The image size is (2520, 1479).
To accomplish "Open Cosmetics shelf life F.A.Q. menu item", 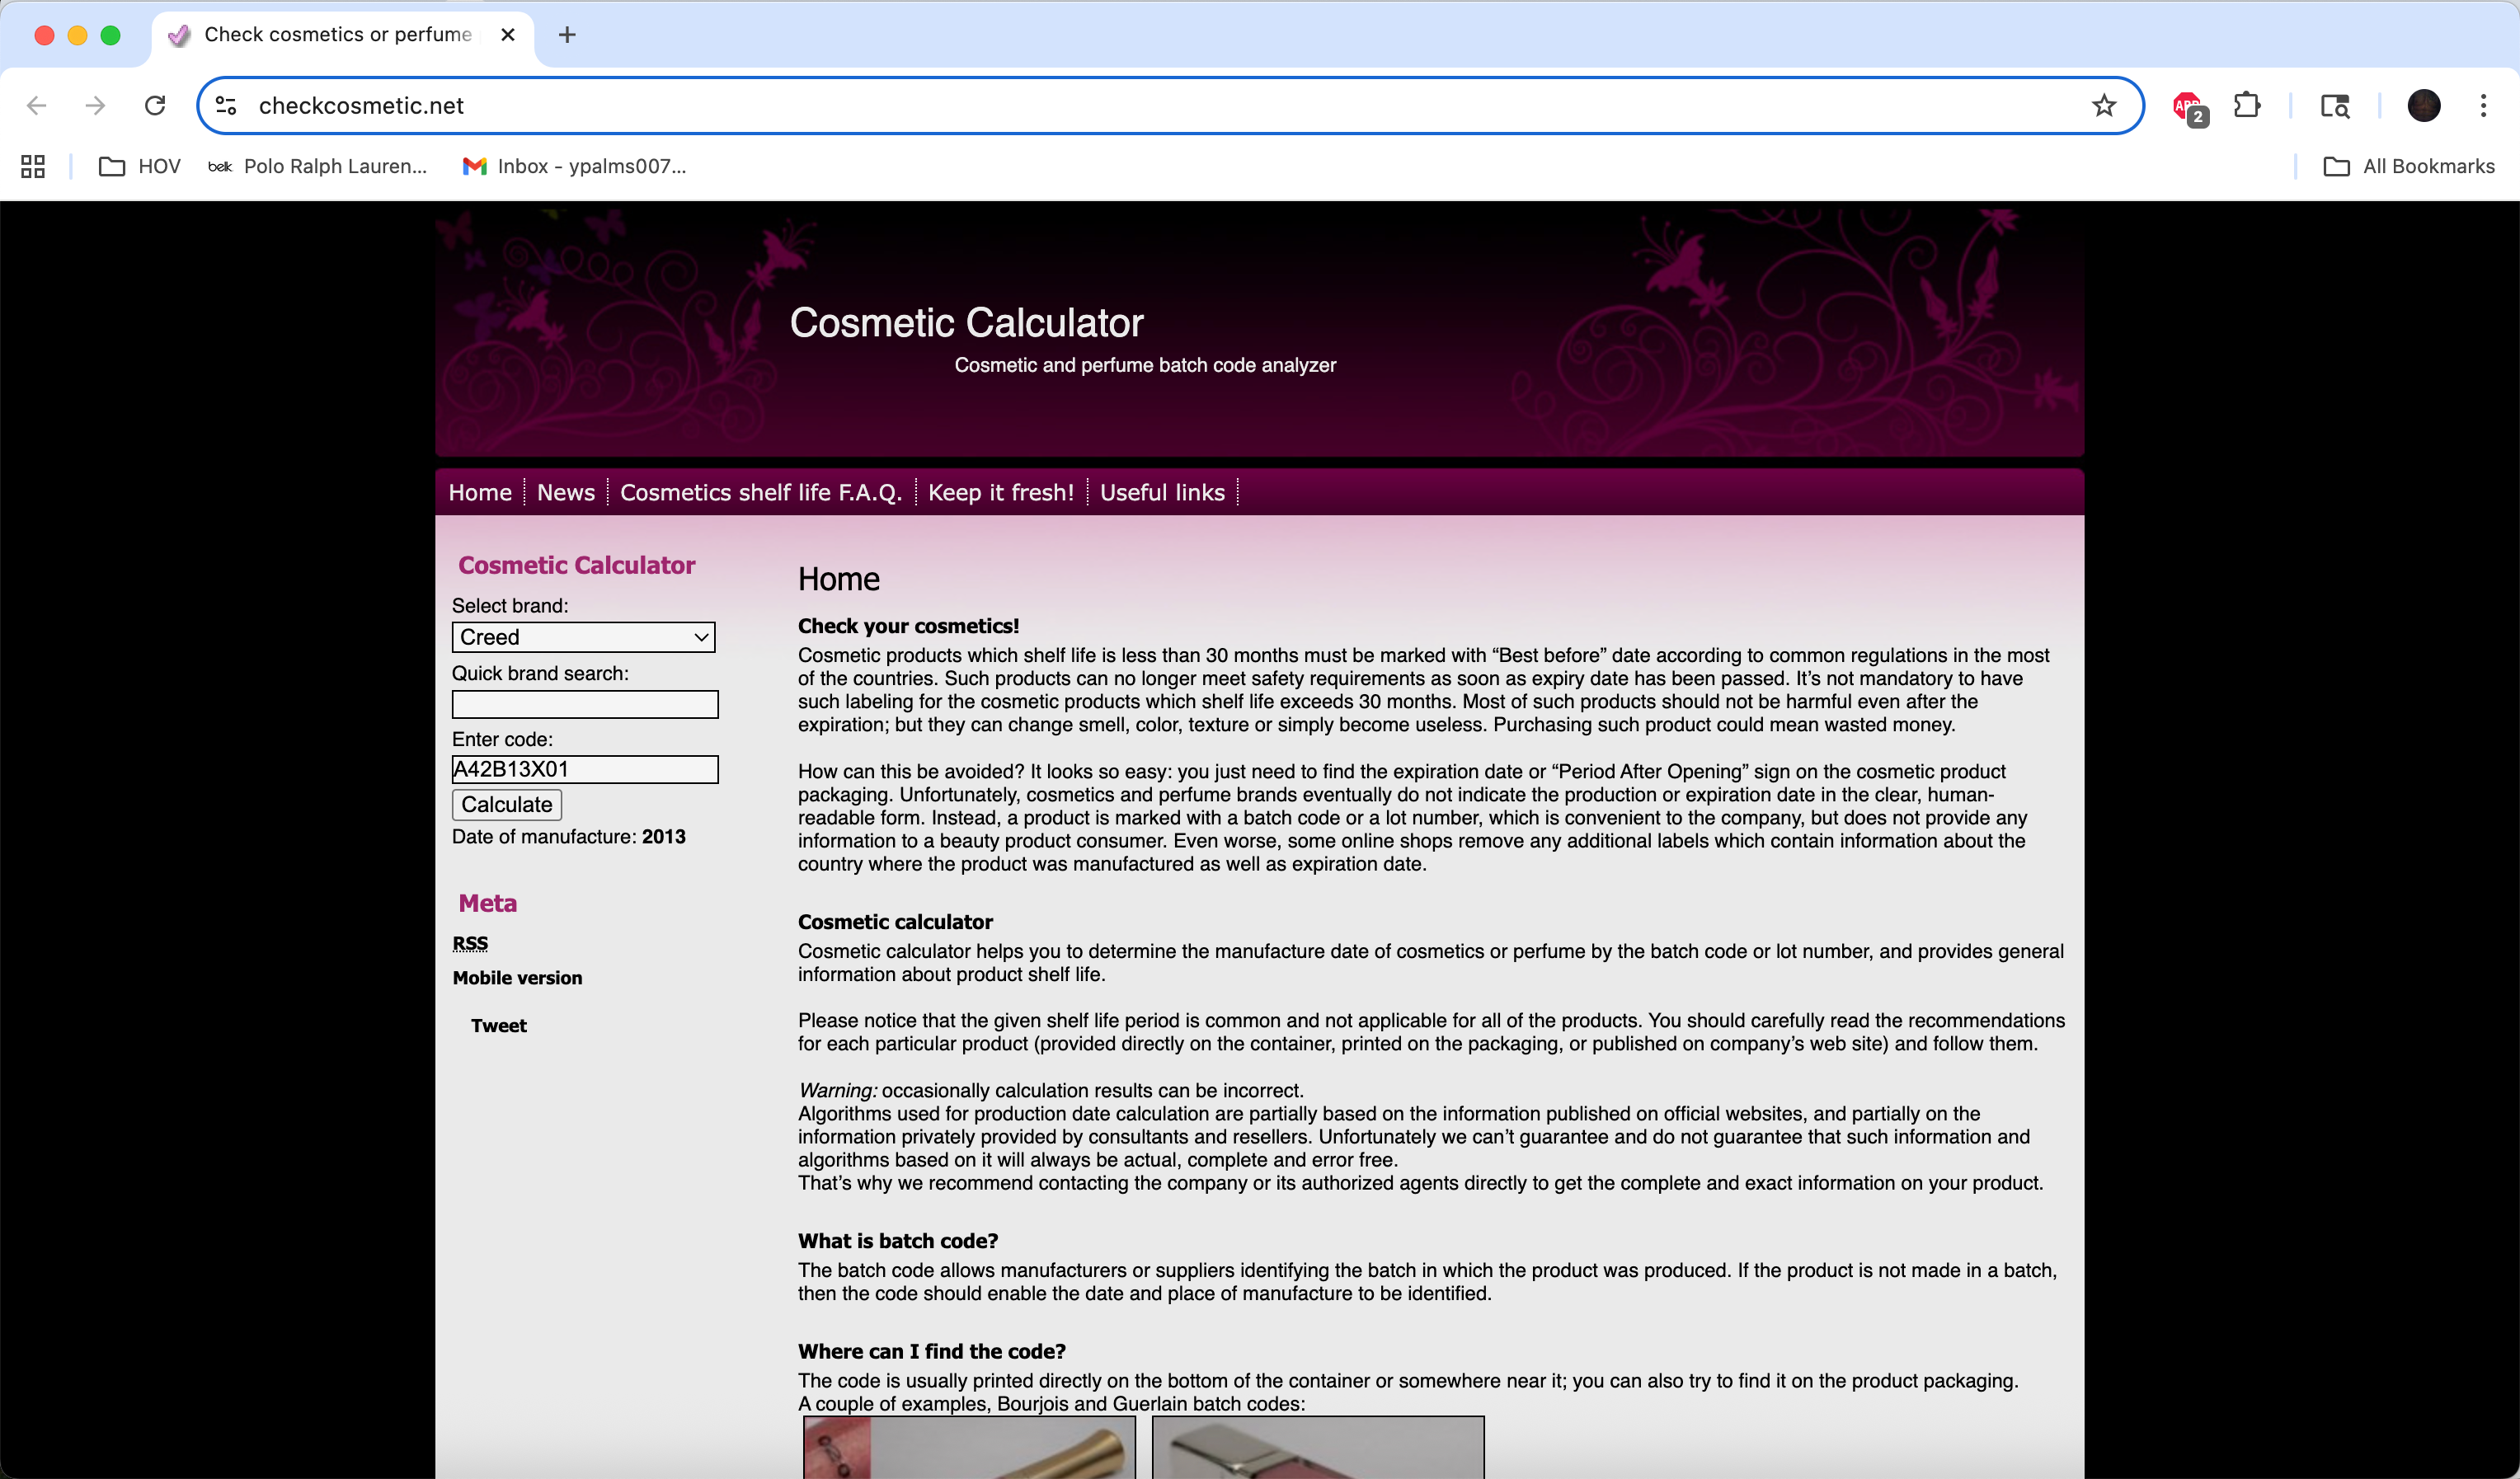I will point(760,492).
